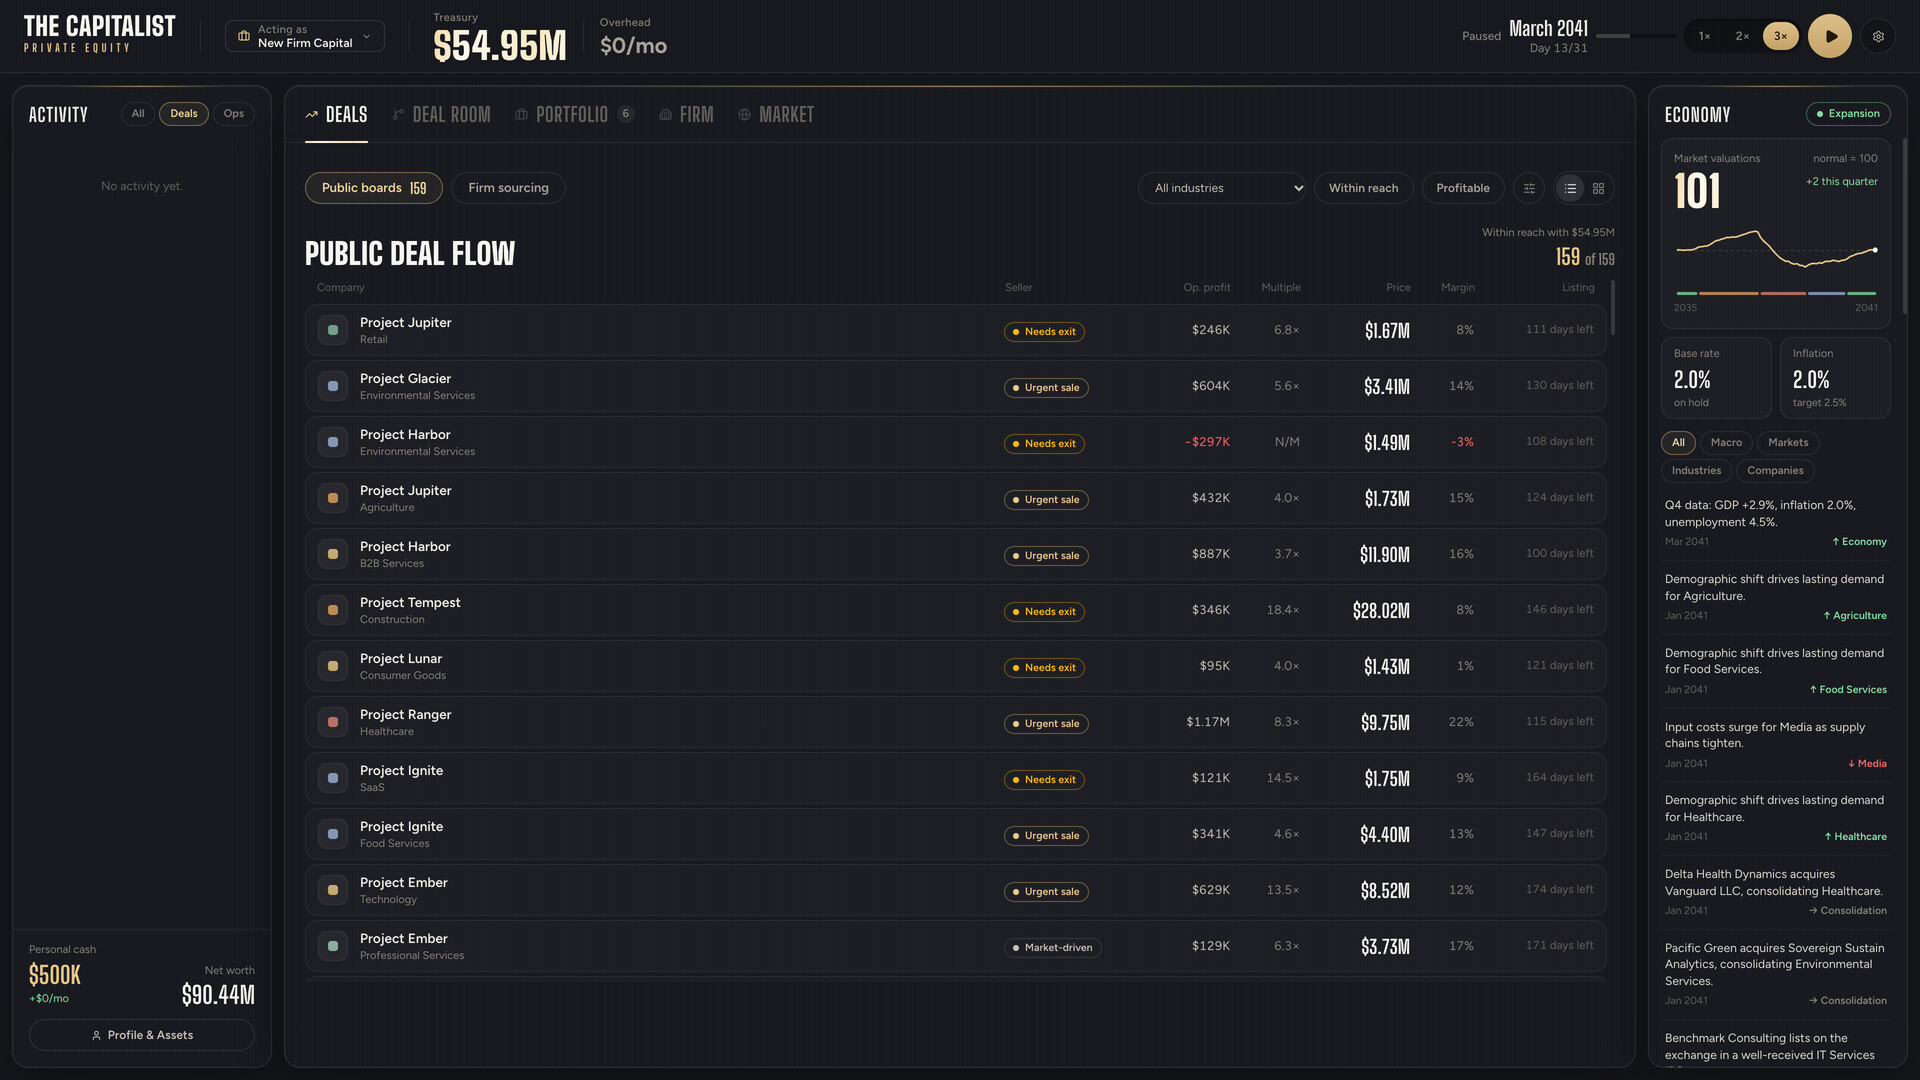Filter activity by Ops
This screenshot has height=1080, width=1920.
234,114
